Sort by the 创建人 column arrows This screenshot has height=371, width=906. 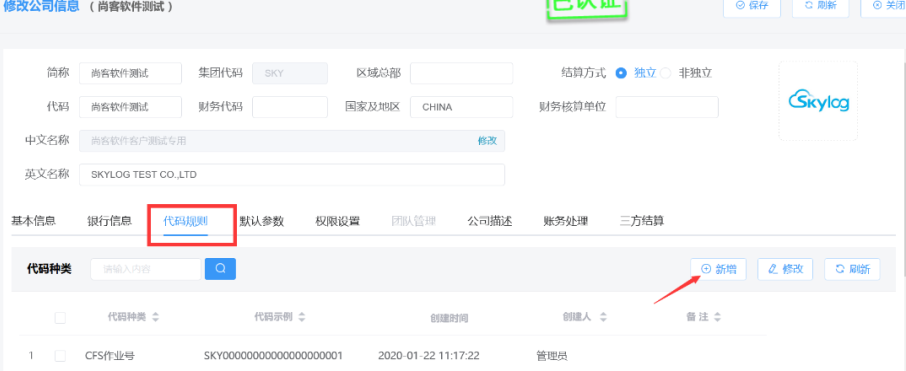pos(603,317)
